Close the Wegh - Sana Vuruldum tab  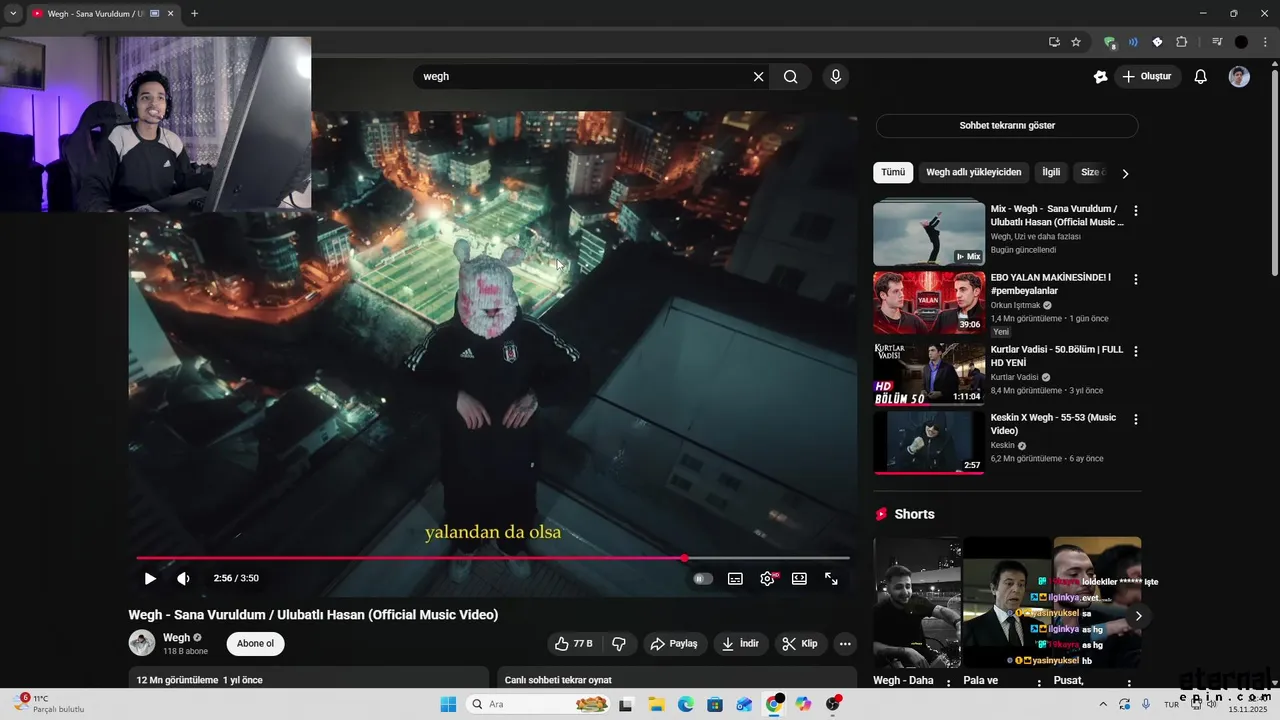171,14
